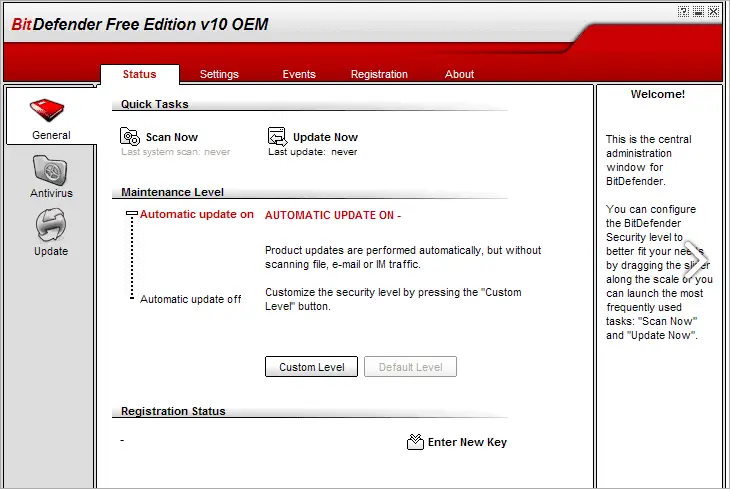Click the Scan Now magnifier icon
The image size is (730, 489).
point(130,136)
